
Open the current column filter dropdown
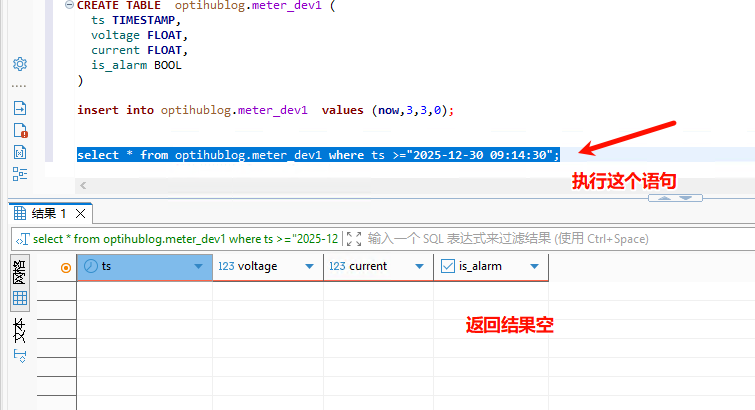(x=419, y=267)
